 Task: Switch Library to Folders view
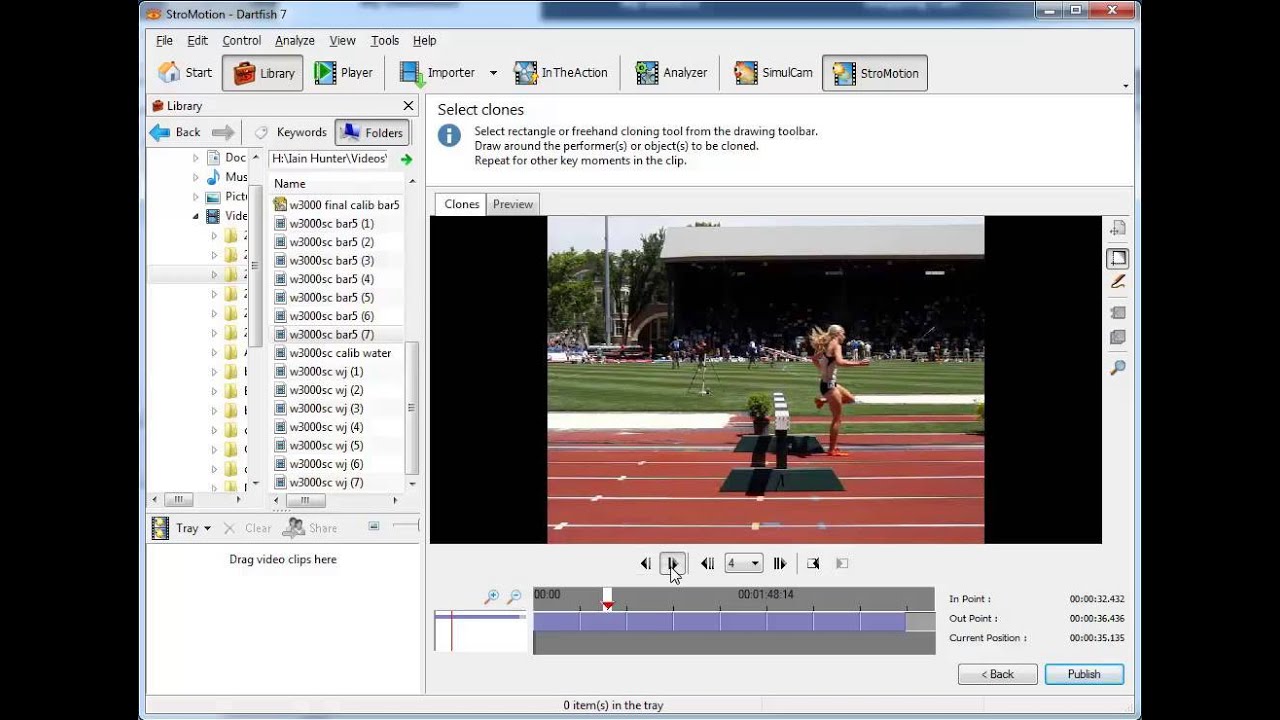point(373,132)
